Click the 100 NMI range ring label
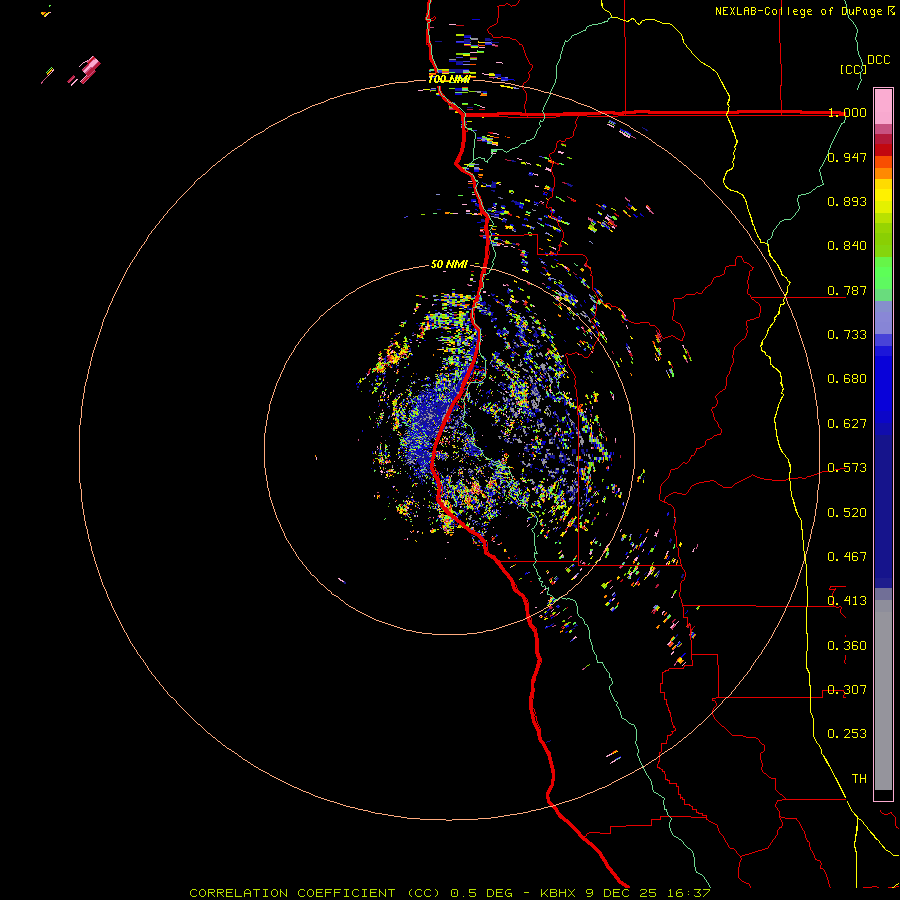Screen dimensions: 900x900 coord(448,79)
